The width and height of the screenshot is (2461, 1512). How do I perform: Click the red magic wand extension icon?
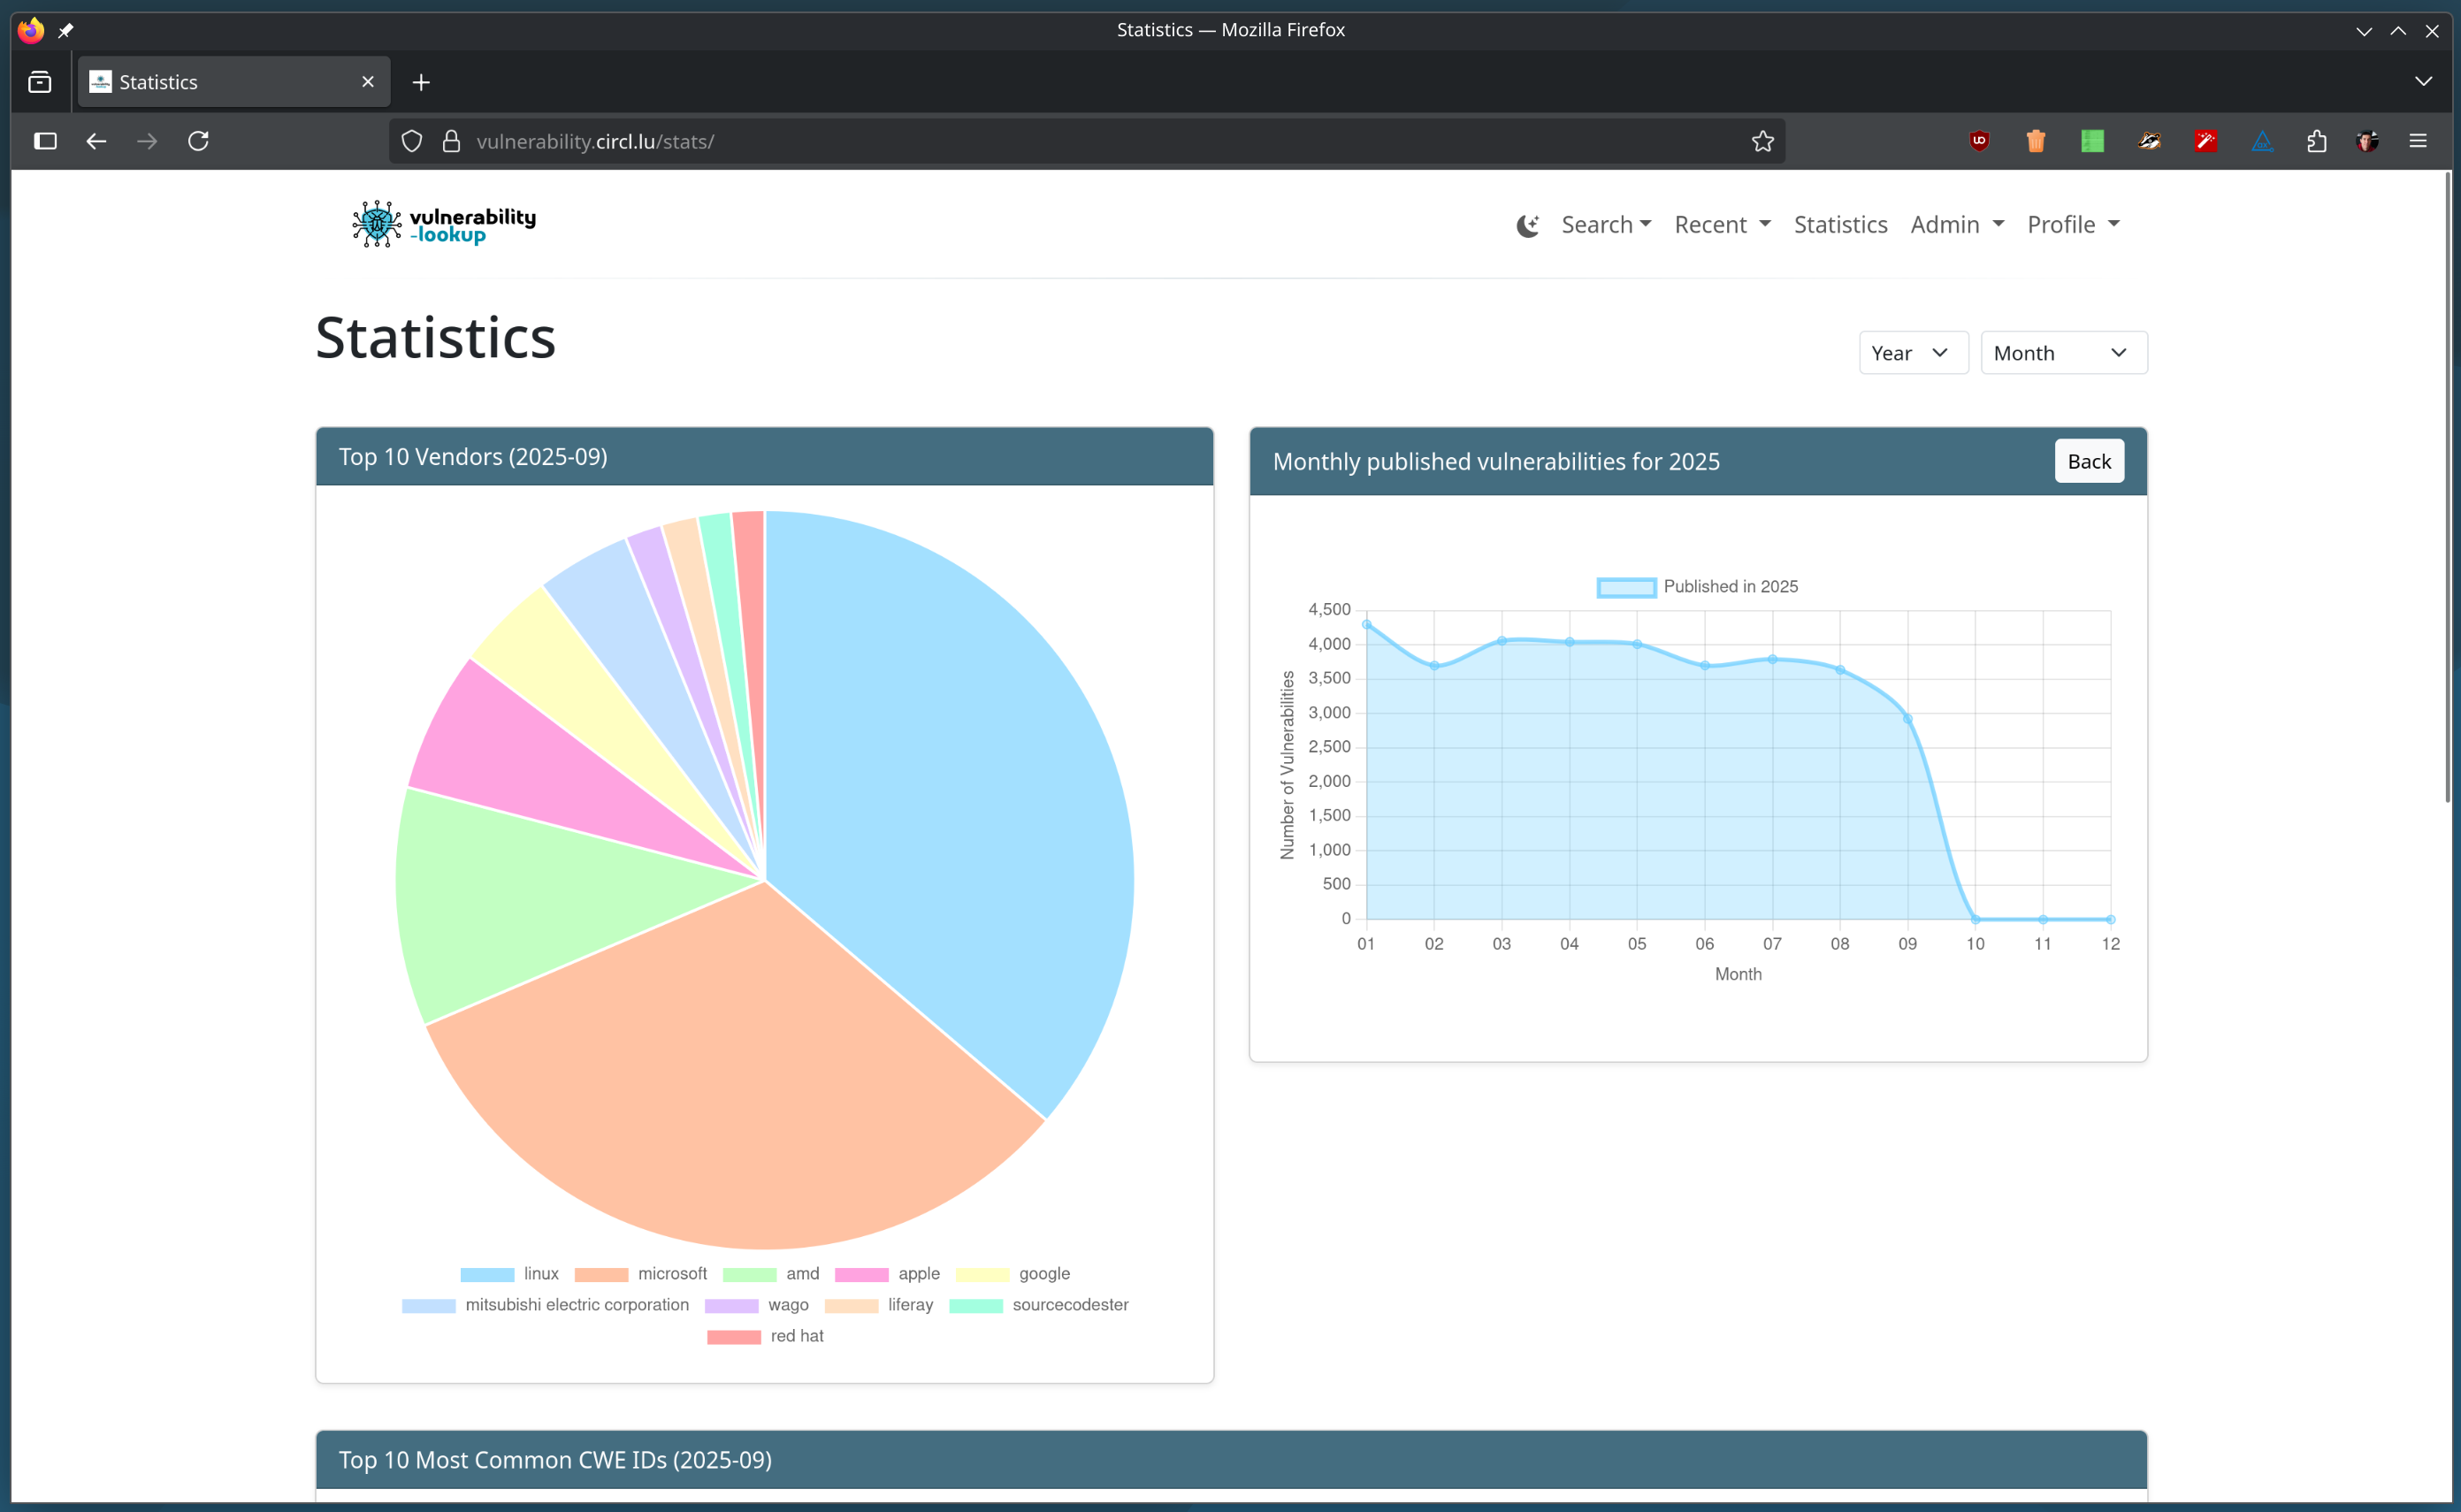click(x=2208, y=141)
